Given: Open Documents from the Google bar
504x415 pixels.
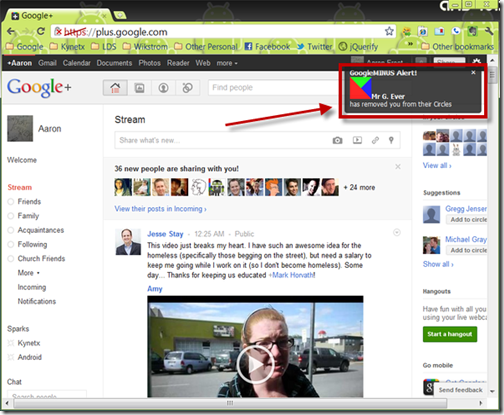Looking at the screenshot, I should click(x=114, y=63).
